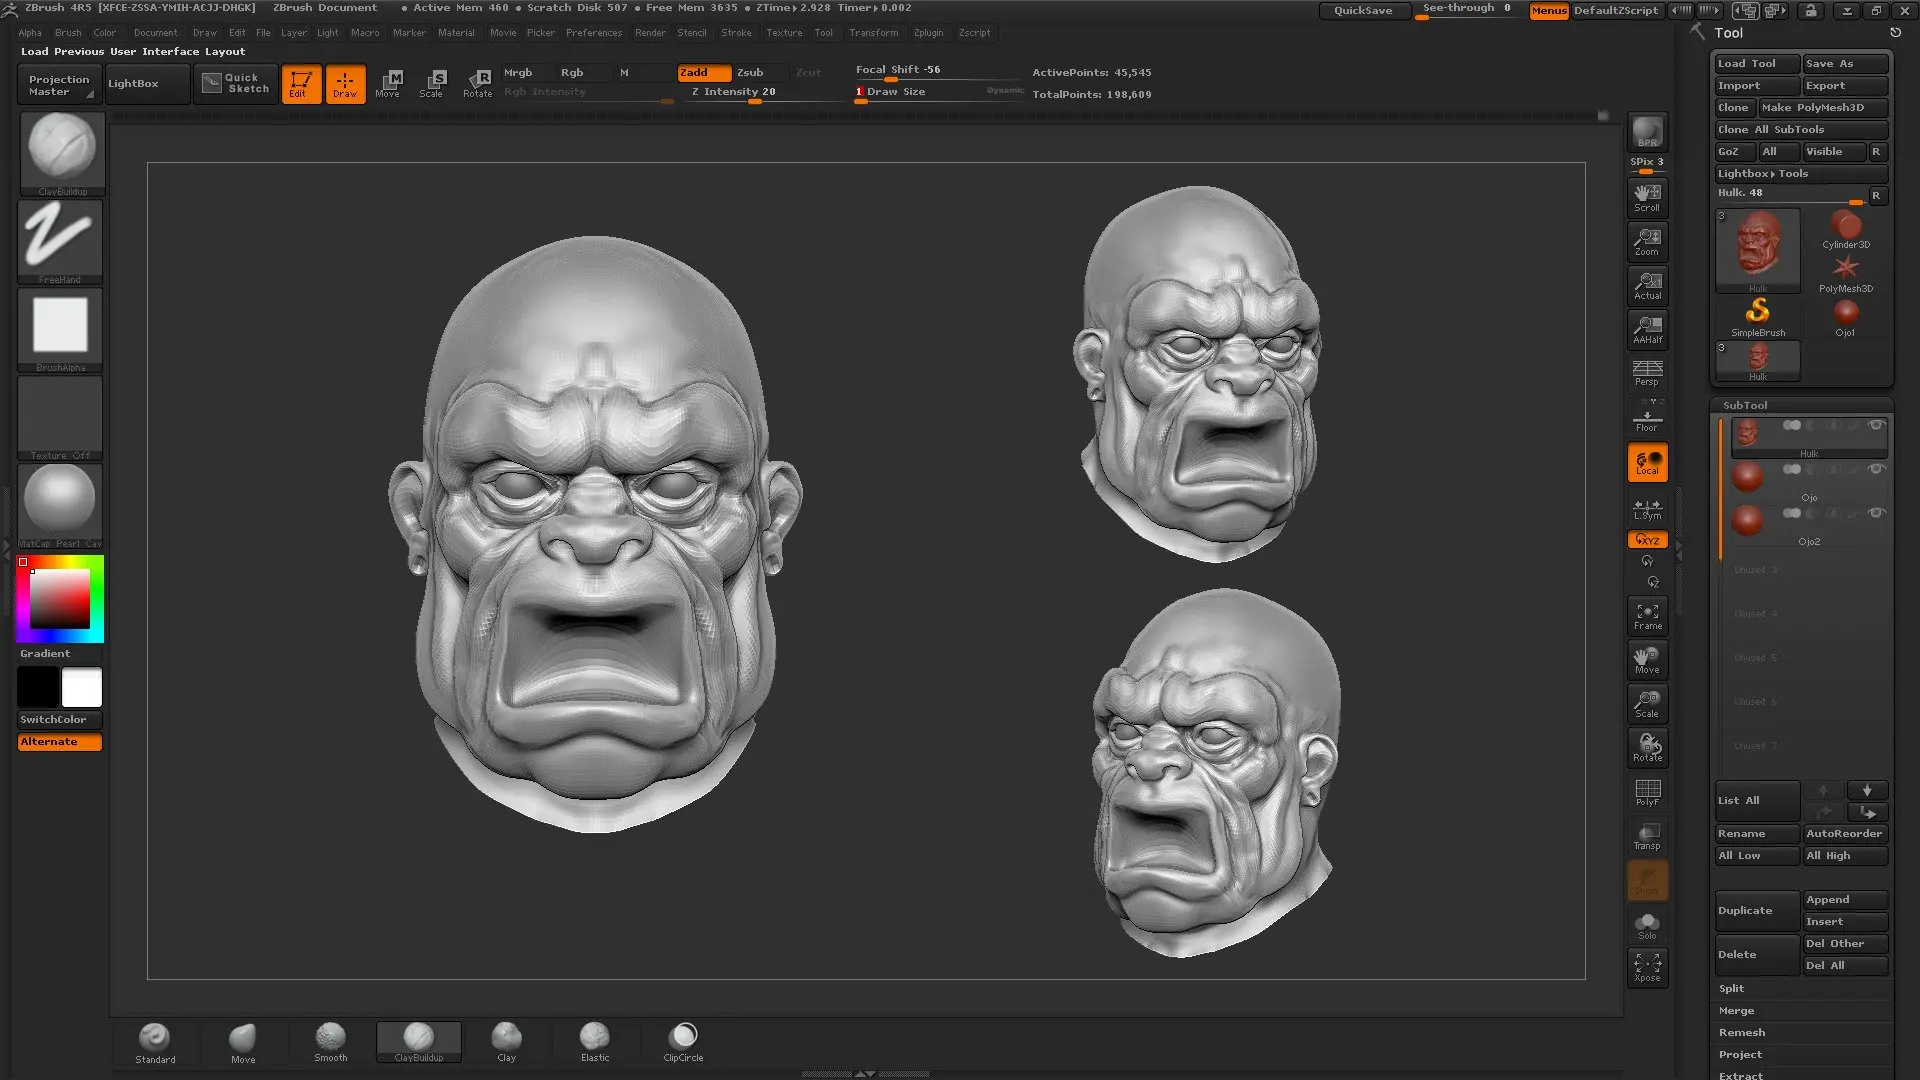The height and width of the screenshot is (1080, 1920).
Task: Select the Move transform mode in top shelf
Action: tap(388, 84)
